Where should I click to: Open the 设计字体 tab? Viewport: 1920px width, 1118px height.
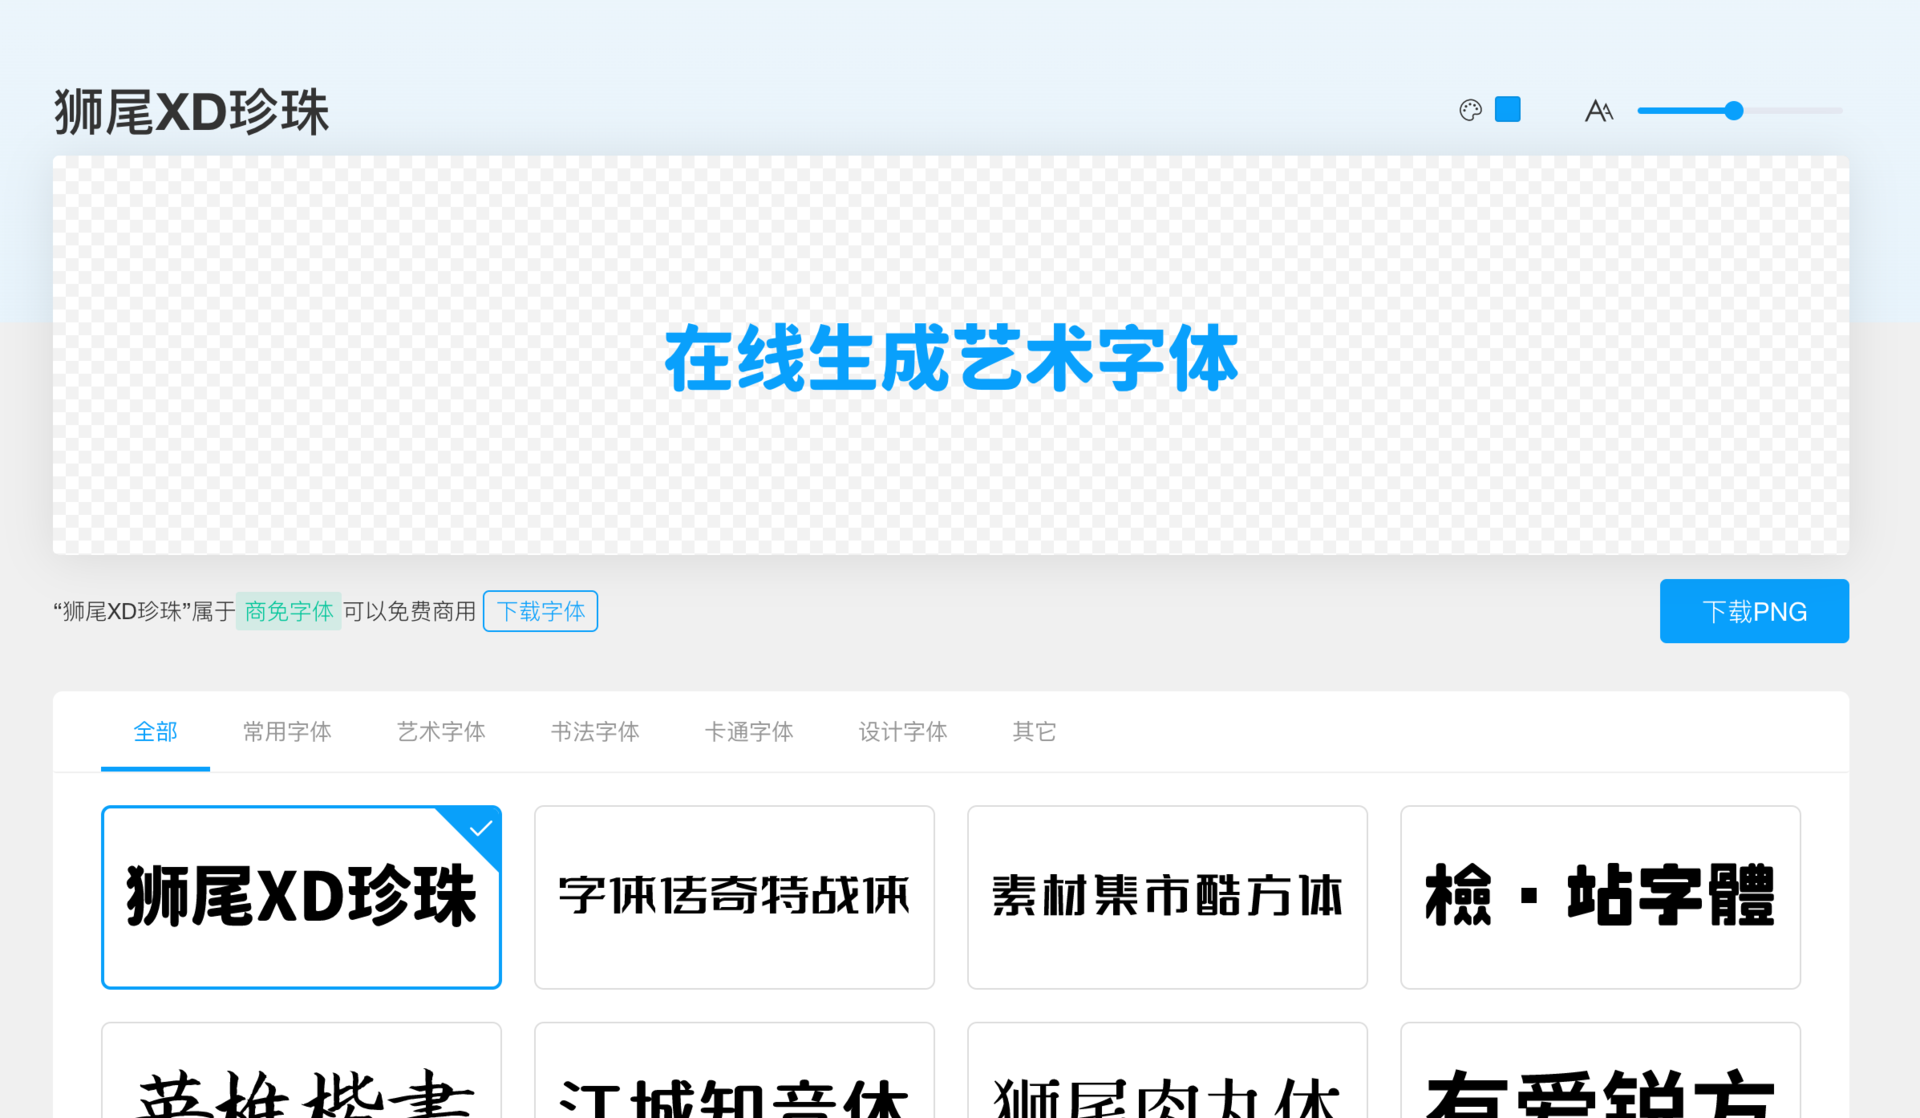coord(903,732)
